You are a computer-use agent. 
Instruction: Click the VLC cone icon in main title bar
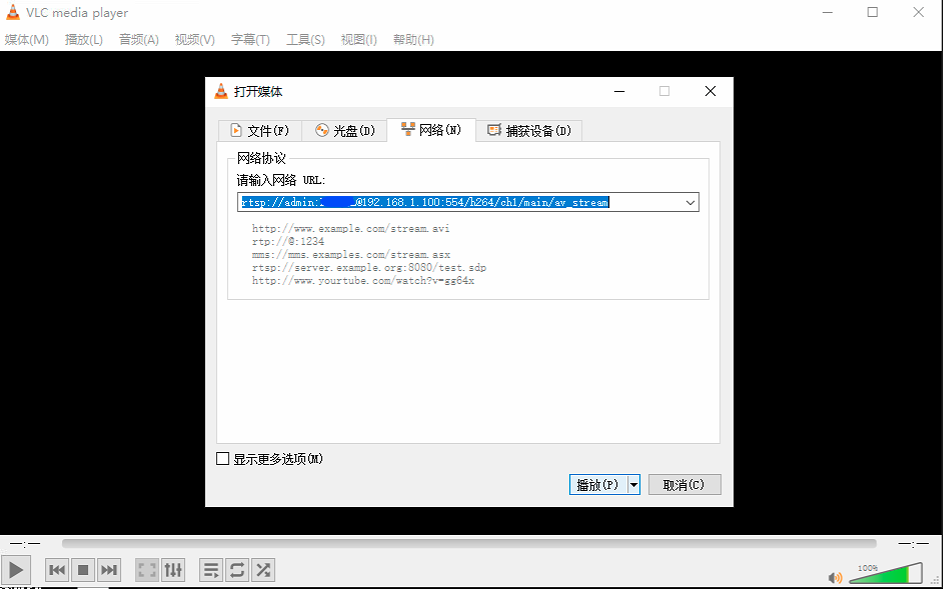12,12
